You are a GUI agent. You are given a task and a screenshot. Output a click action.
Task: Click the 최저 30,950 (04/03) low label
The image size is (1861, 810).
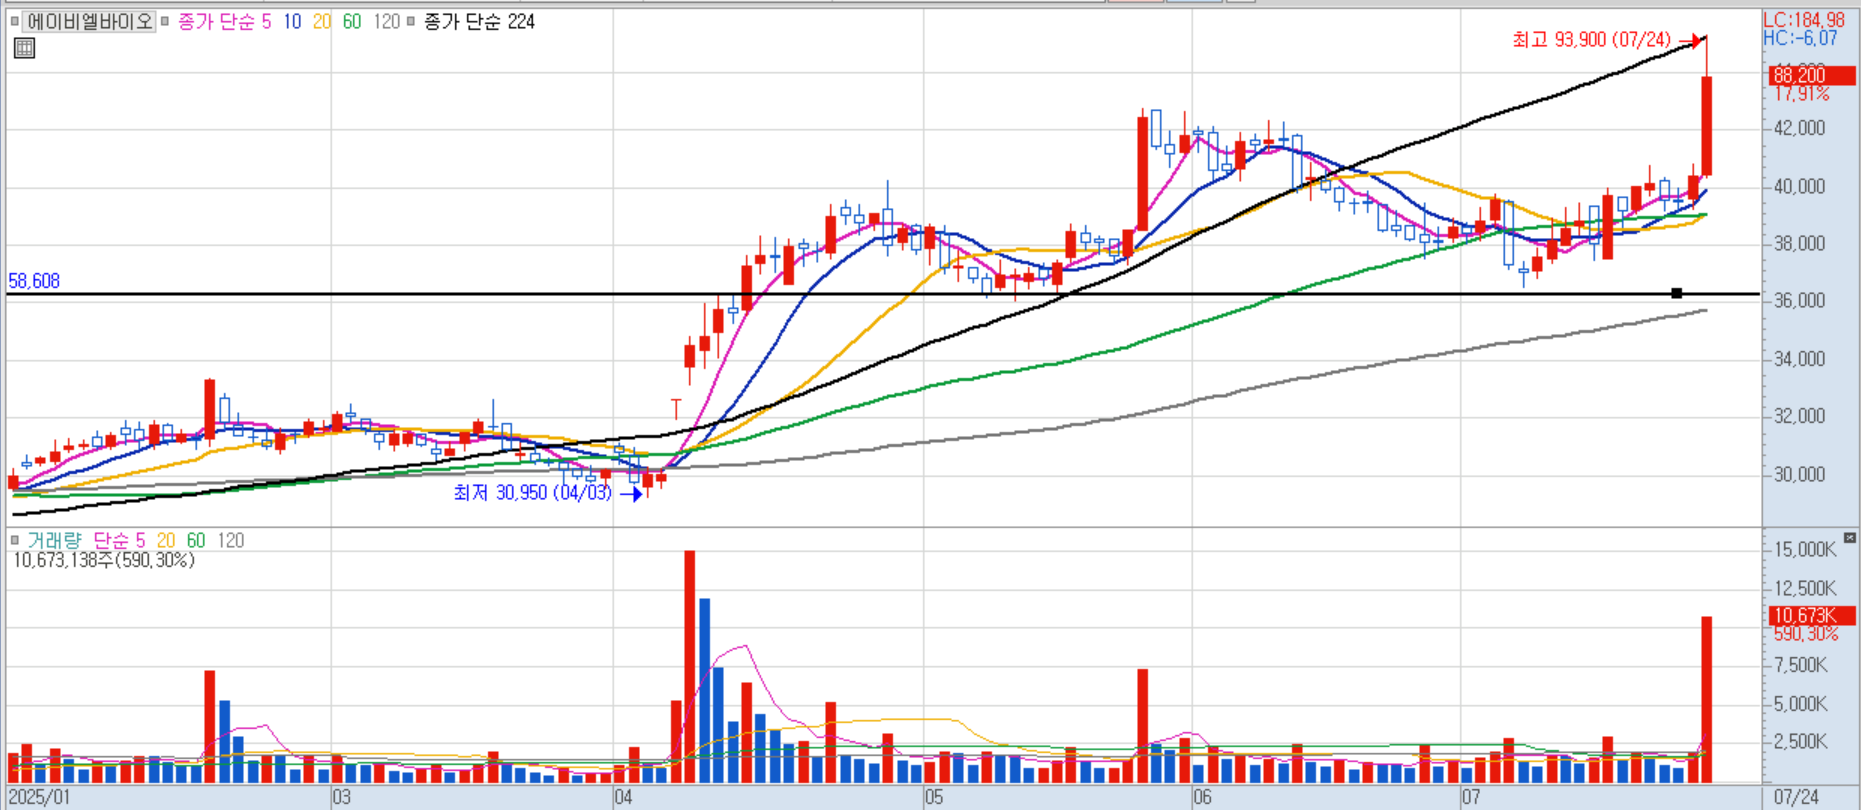[532, 492]
